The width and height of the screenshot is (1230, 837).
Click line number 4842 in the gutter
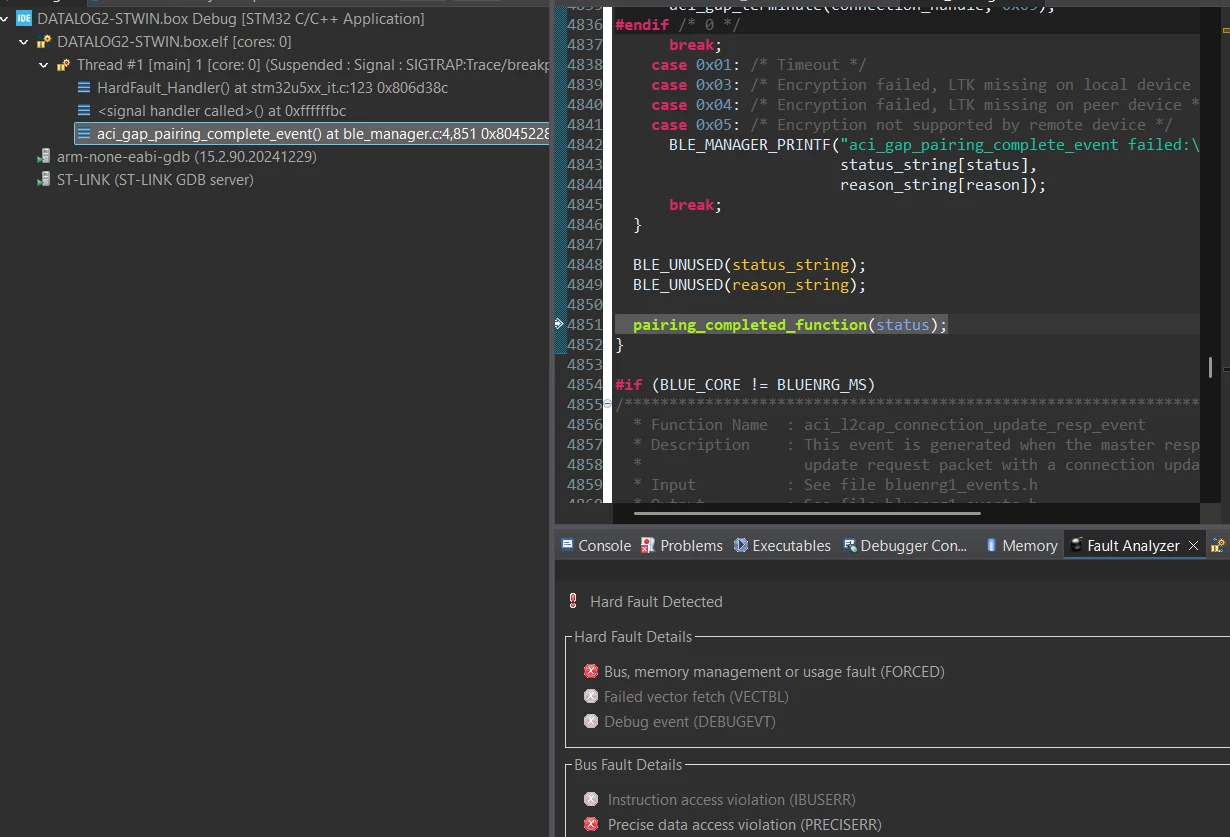tap(584, 144)
